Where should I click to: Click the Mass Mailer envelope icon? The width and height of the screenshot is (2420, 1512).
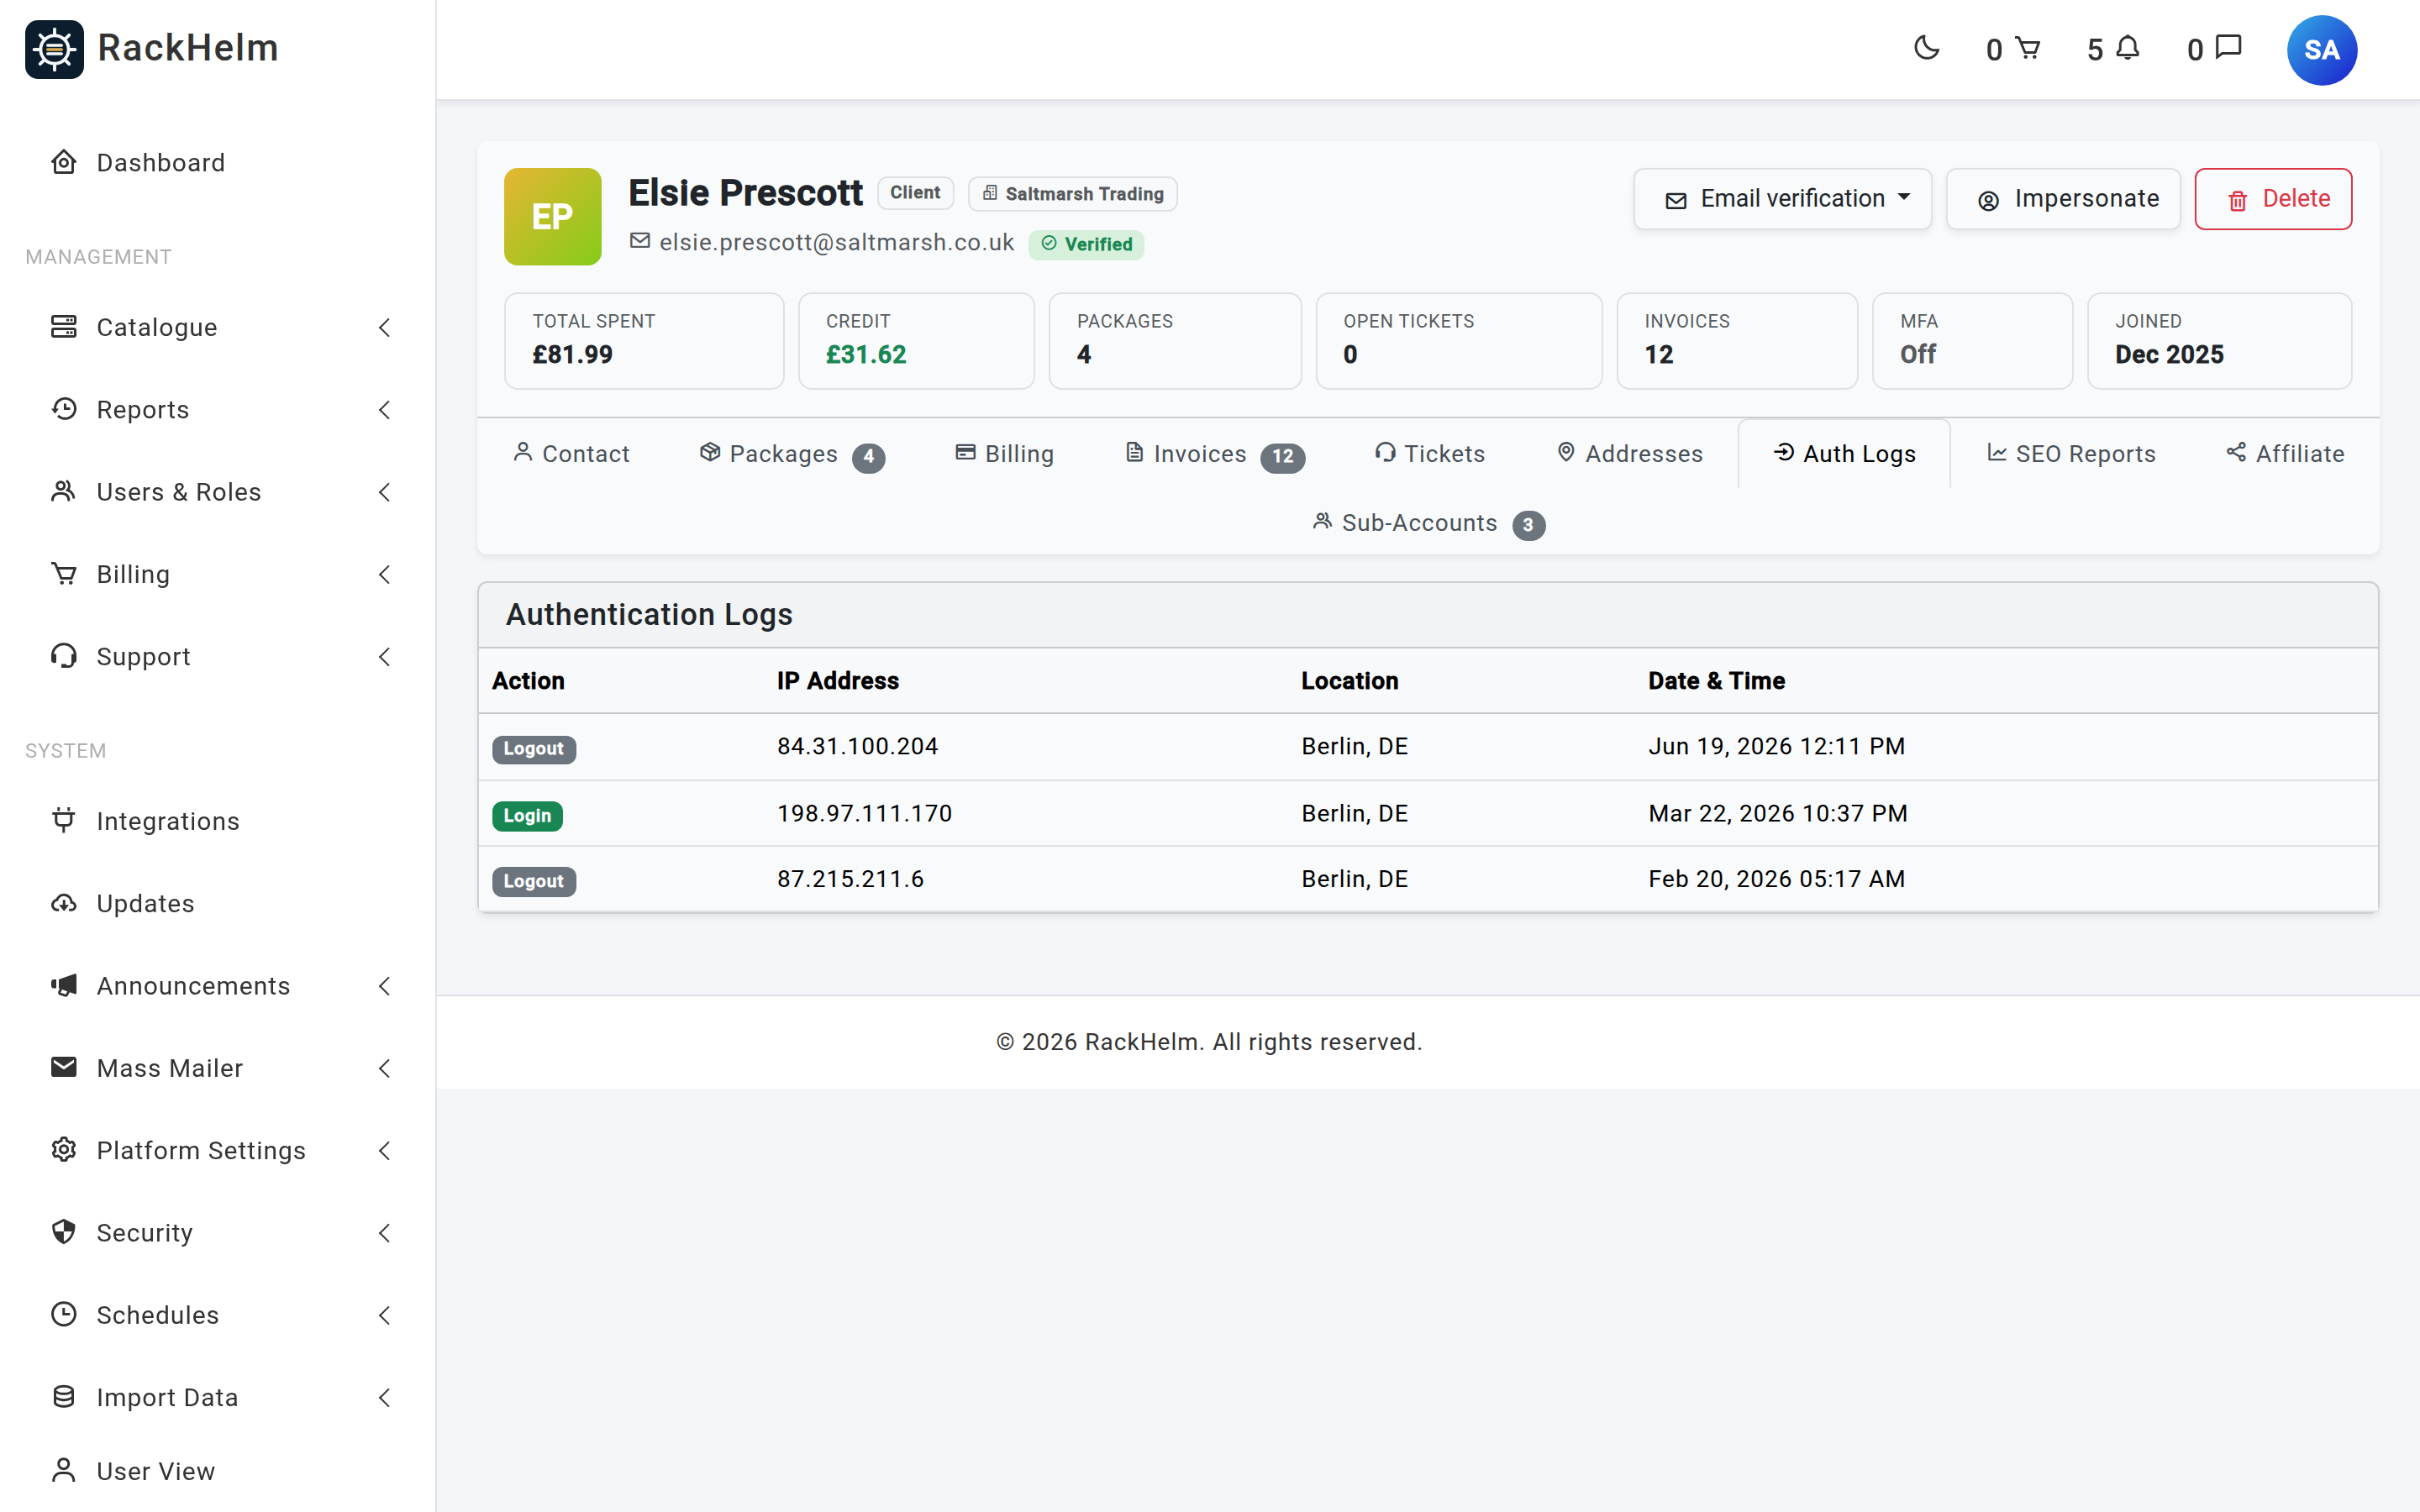click(x=64, y=1067)
